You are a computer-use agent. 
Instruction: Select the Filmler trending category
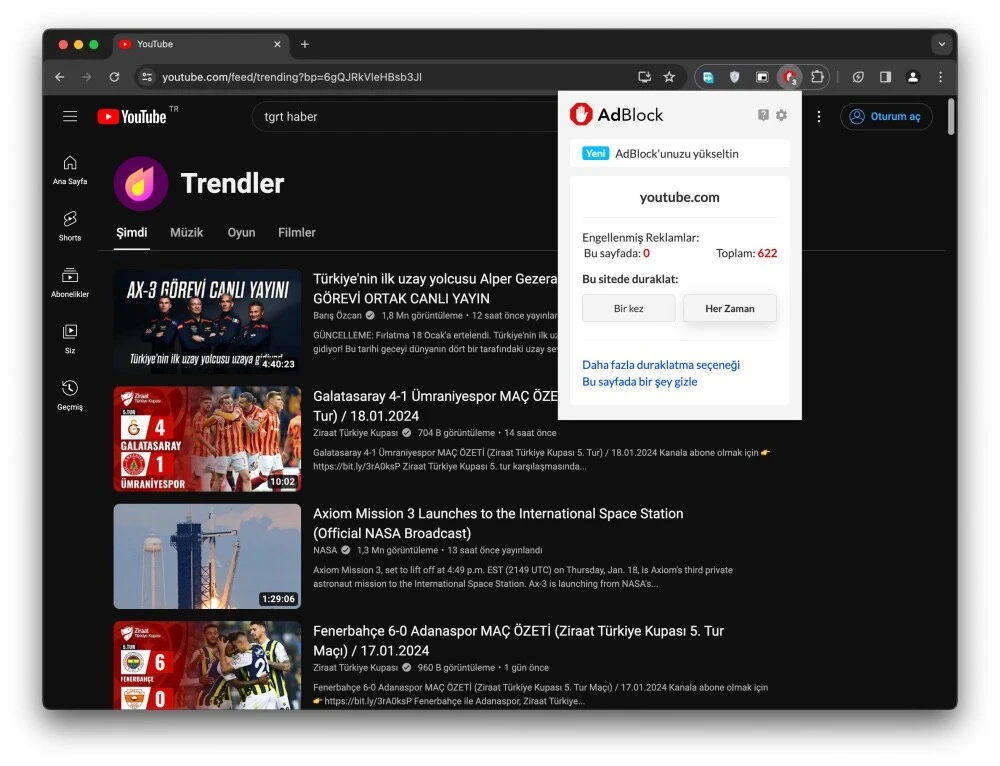[296, 232]
